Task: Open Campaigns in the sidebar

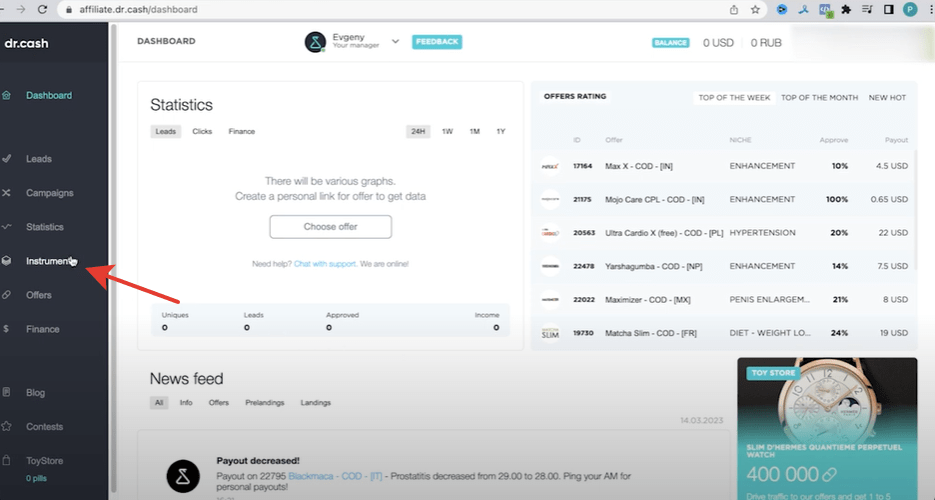Action: click(x=49, y=193)
